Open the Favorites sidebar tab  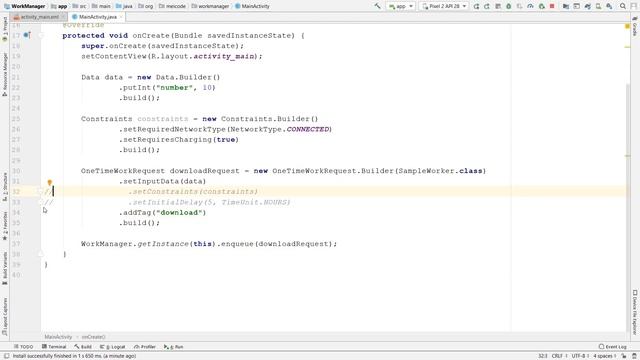tap(5, 226)
